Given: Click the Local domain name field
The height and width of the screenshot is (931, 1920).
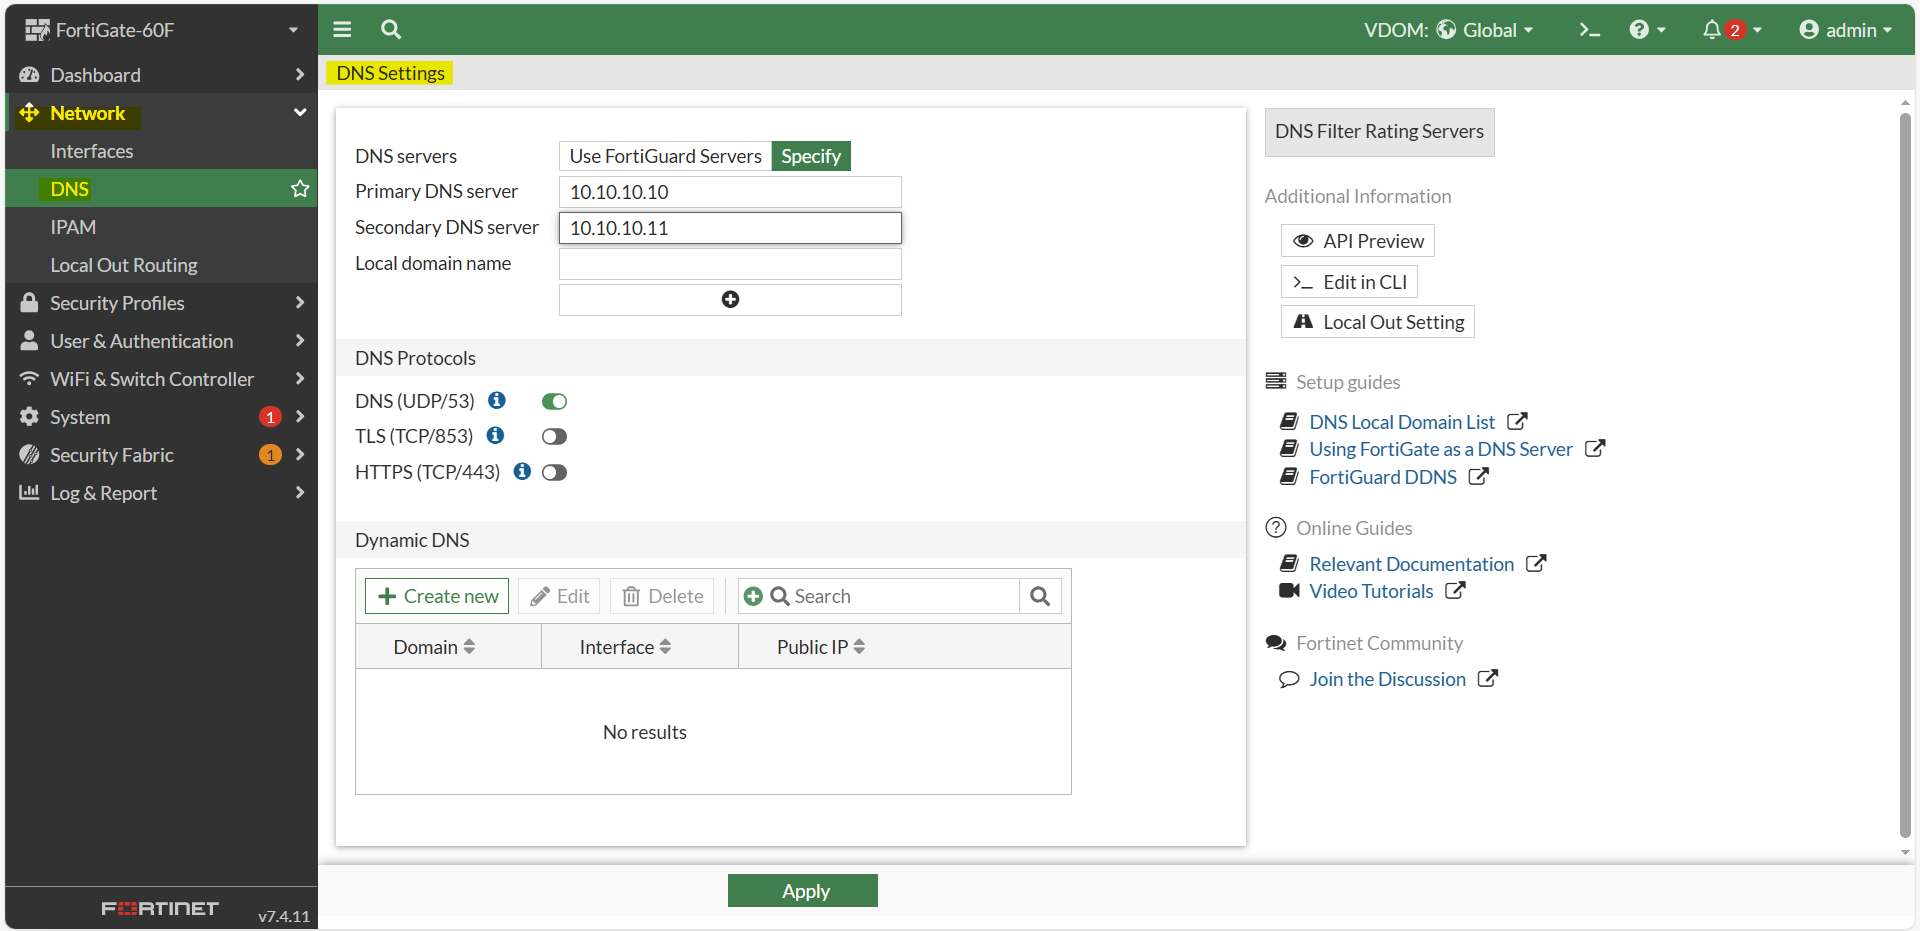Looking at the screenshot, I should click(730, 264).
